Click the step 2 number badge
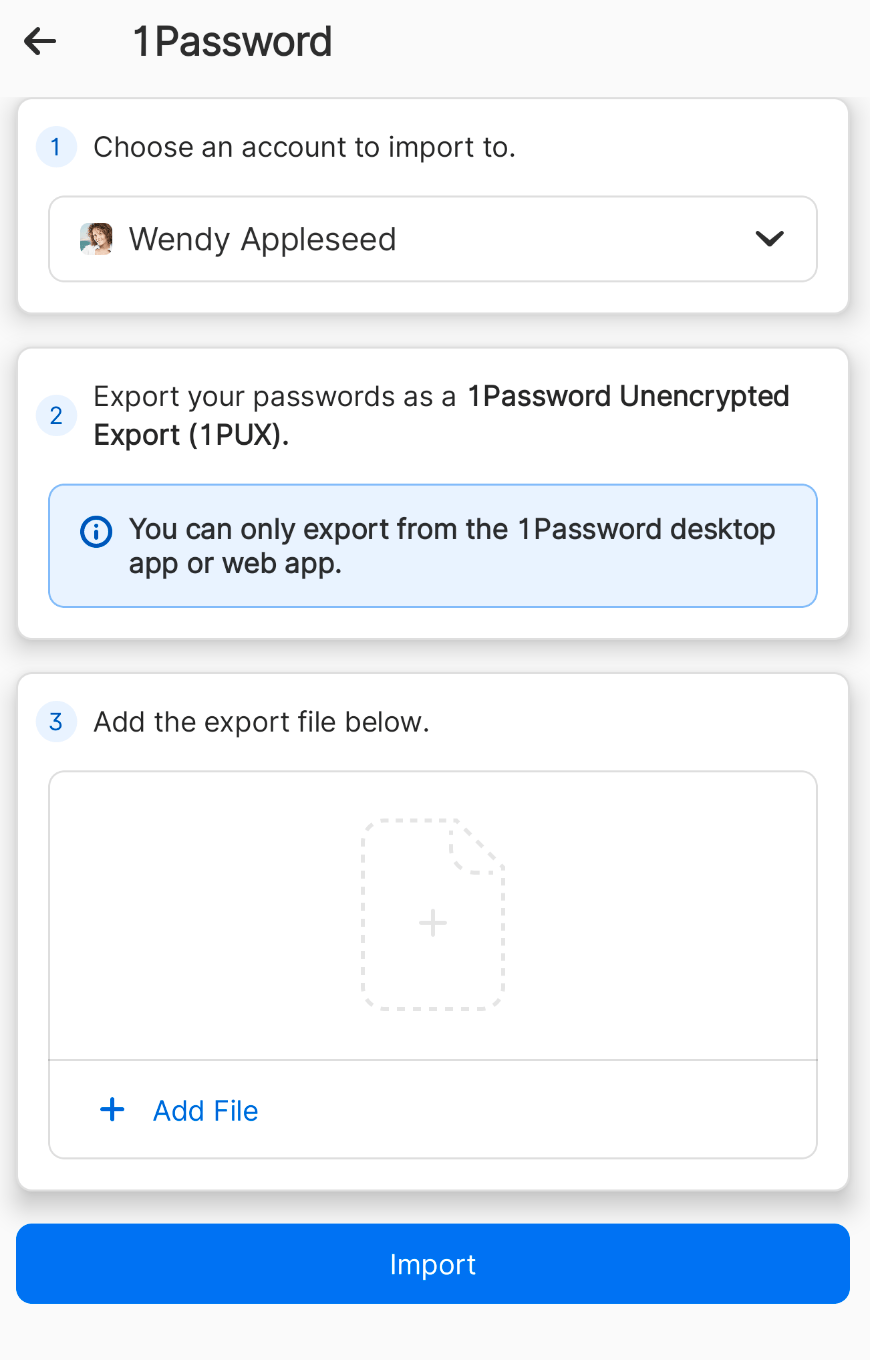Image resolution: width=870 pixels, height=1360 pixels. [56, 415]
